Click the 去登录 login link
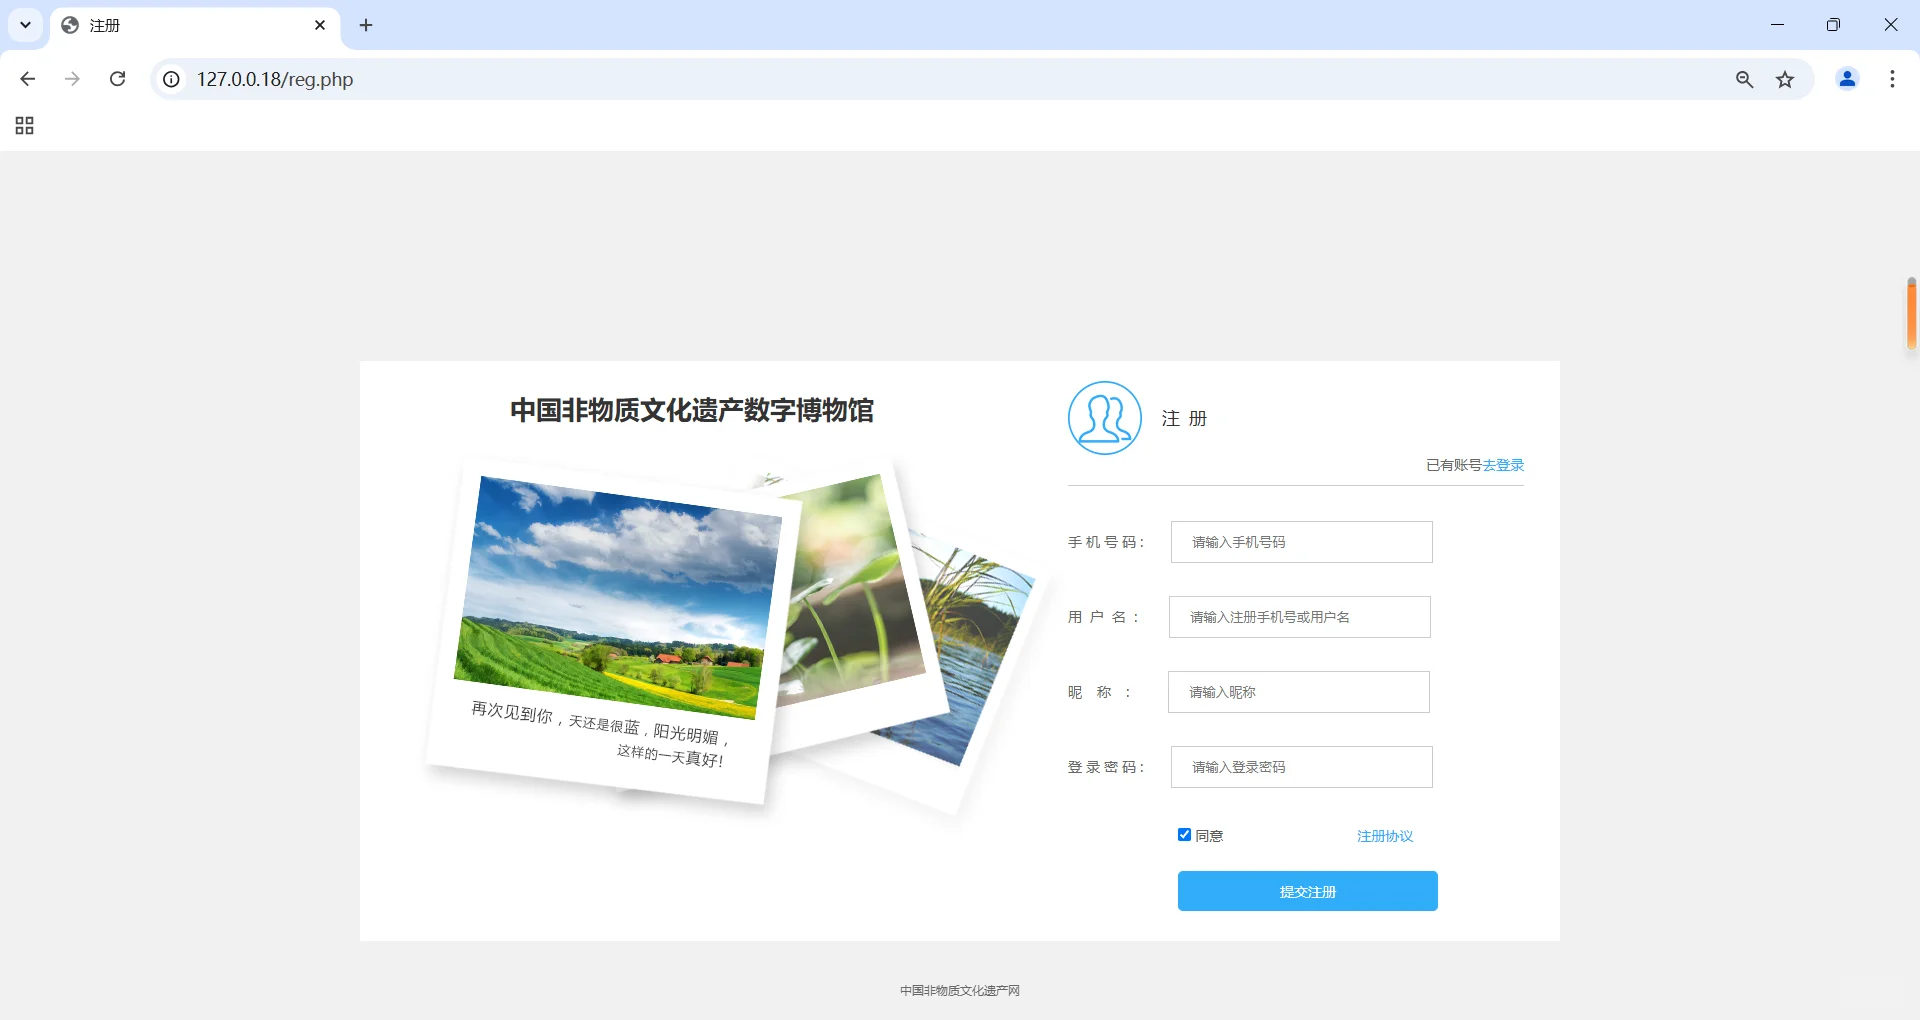 [1503, 464]
